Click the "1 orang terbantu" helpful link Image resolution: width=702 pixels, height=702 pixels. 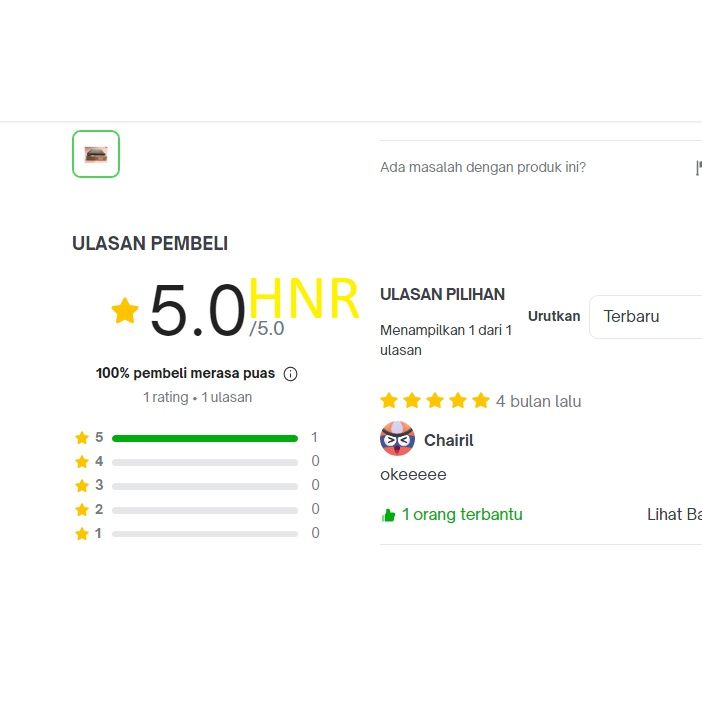pyautogui.click(x=462, y=515)
